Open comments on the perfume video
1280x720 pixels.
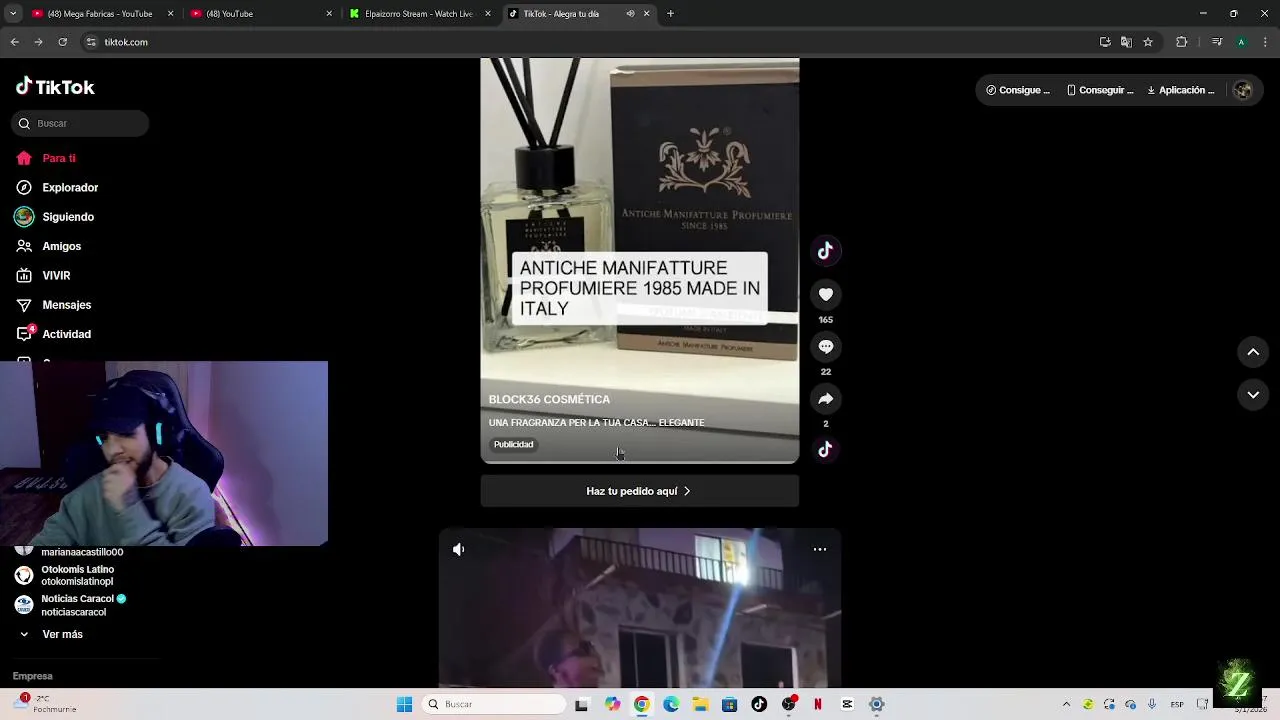coord(826,347)
